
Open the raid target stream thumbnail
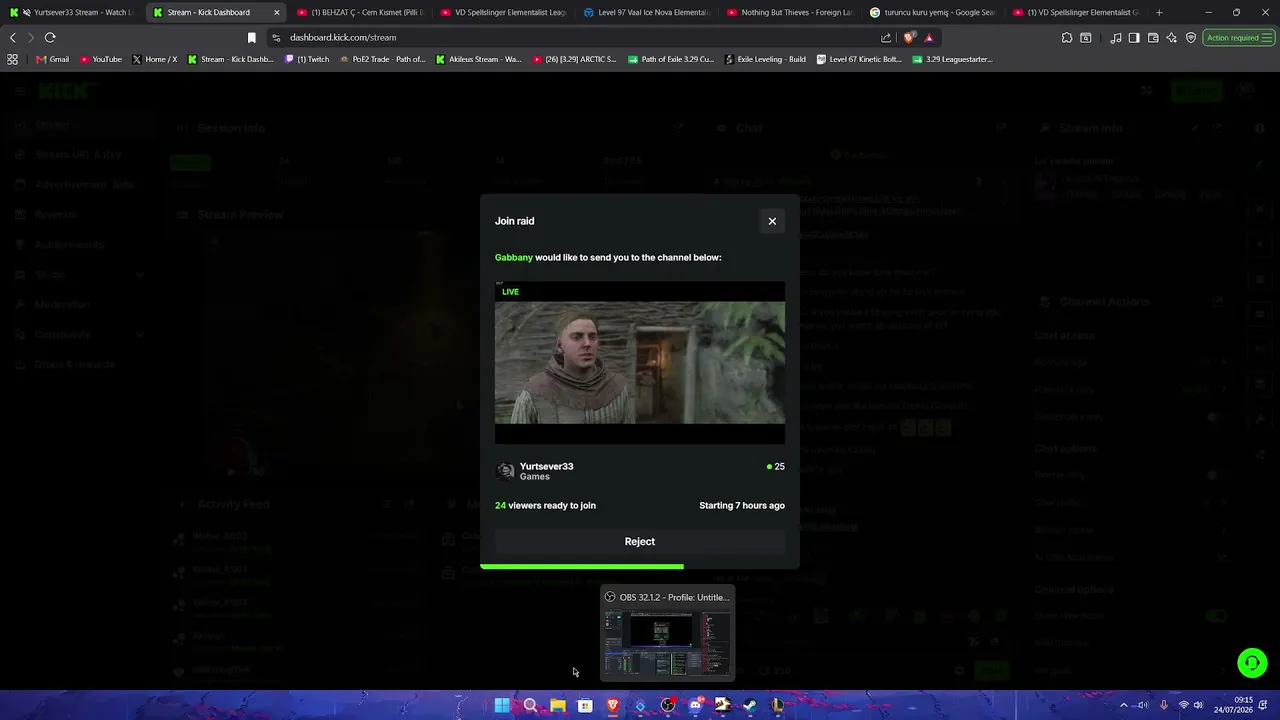[640, 363]
